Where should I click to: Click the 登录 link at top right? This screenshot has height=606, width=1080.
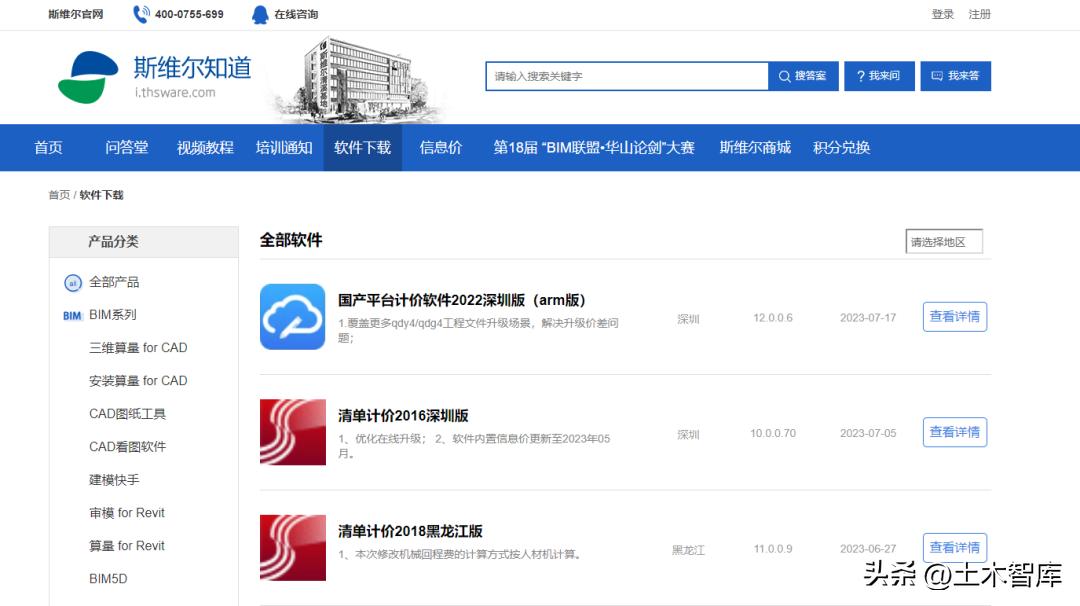(942, 14)
